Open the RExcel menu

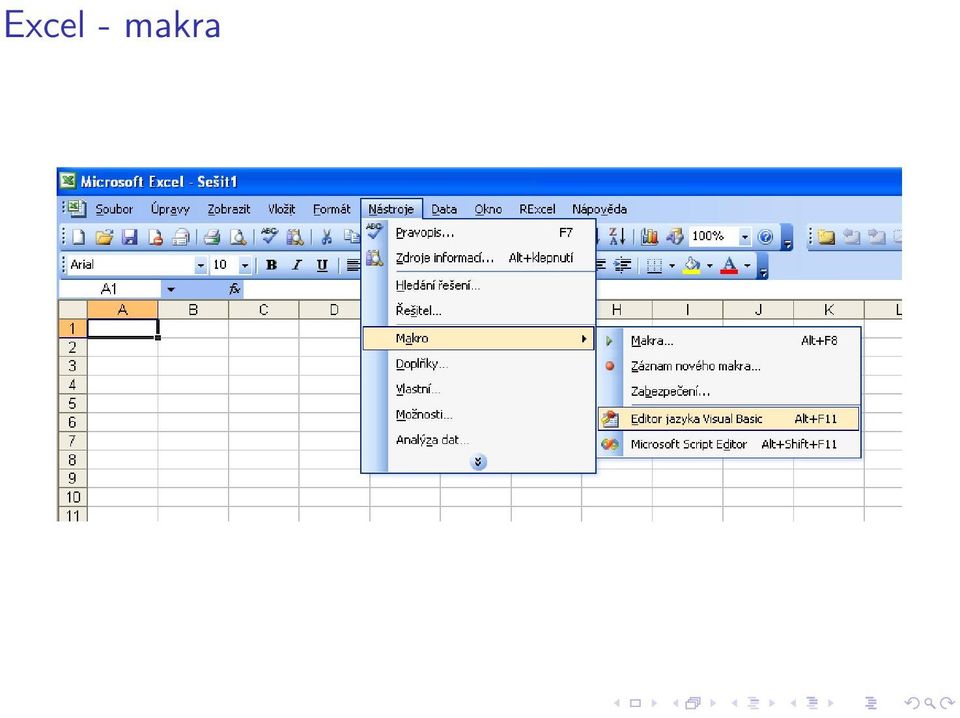point(537,209)
